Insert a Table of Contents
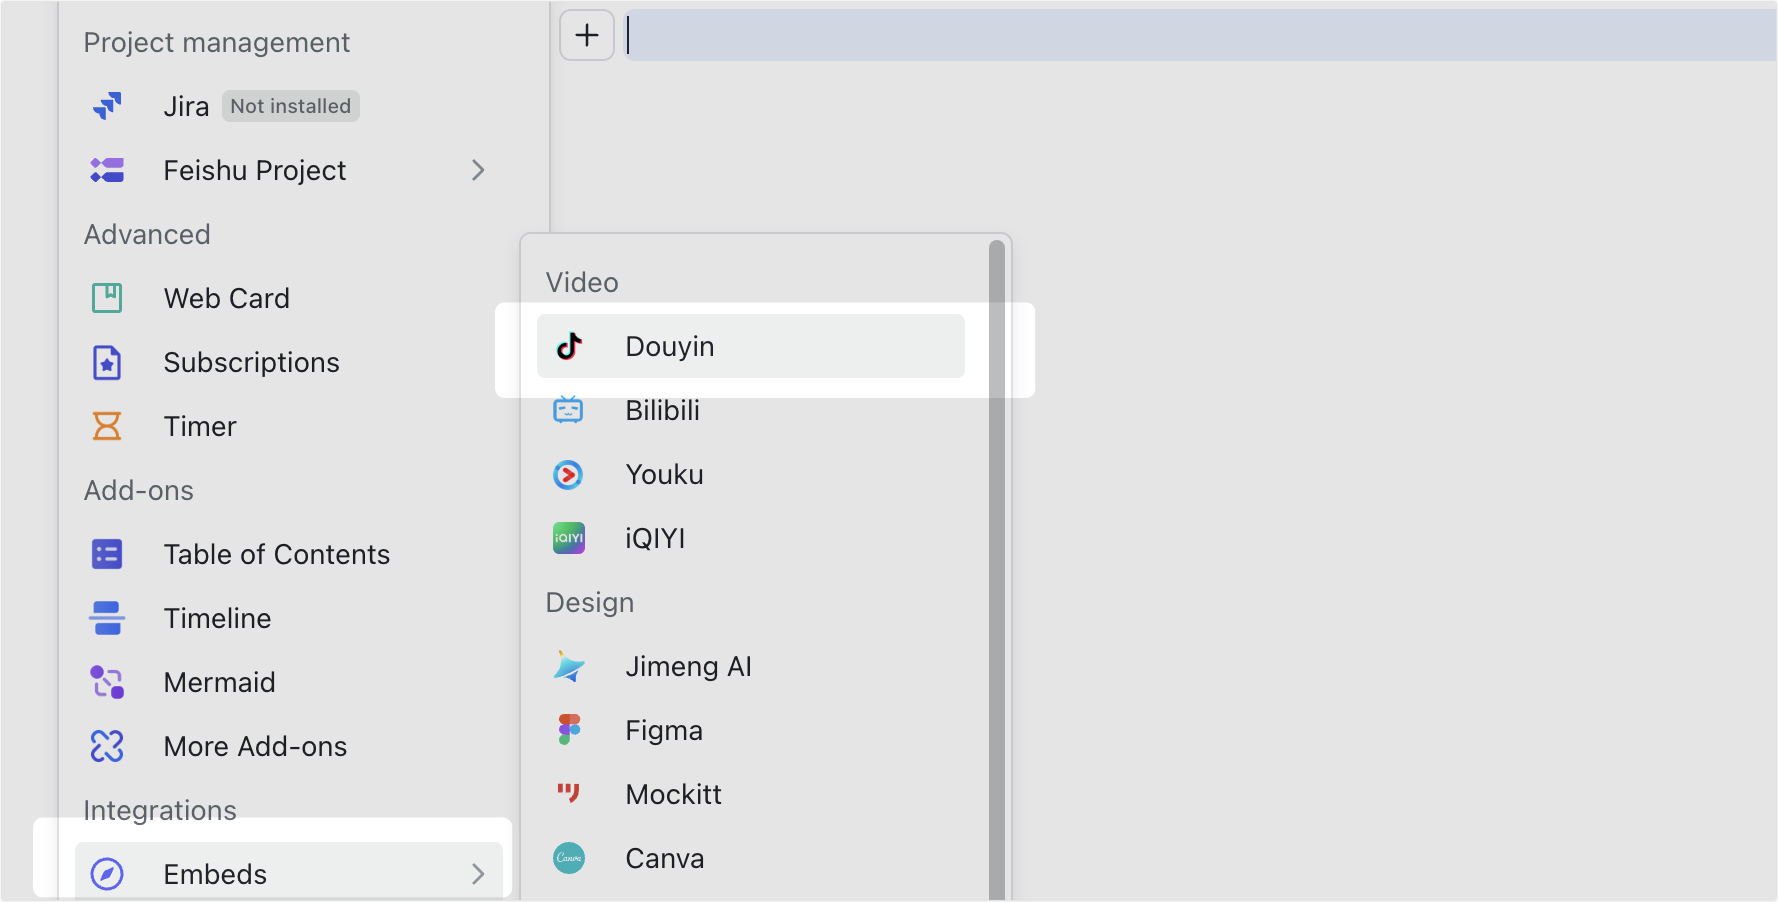Screen dimensions: 1778x902 coord(290,554)
